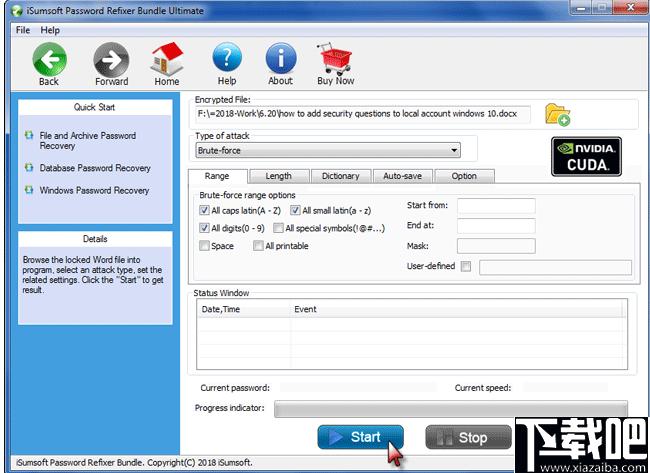Image resolution: width=650 pixels, height=473 pixels.
Task: Open the About info icon
Action: point(281,58)
